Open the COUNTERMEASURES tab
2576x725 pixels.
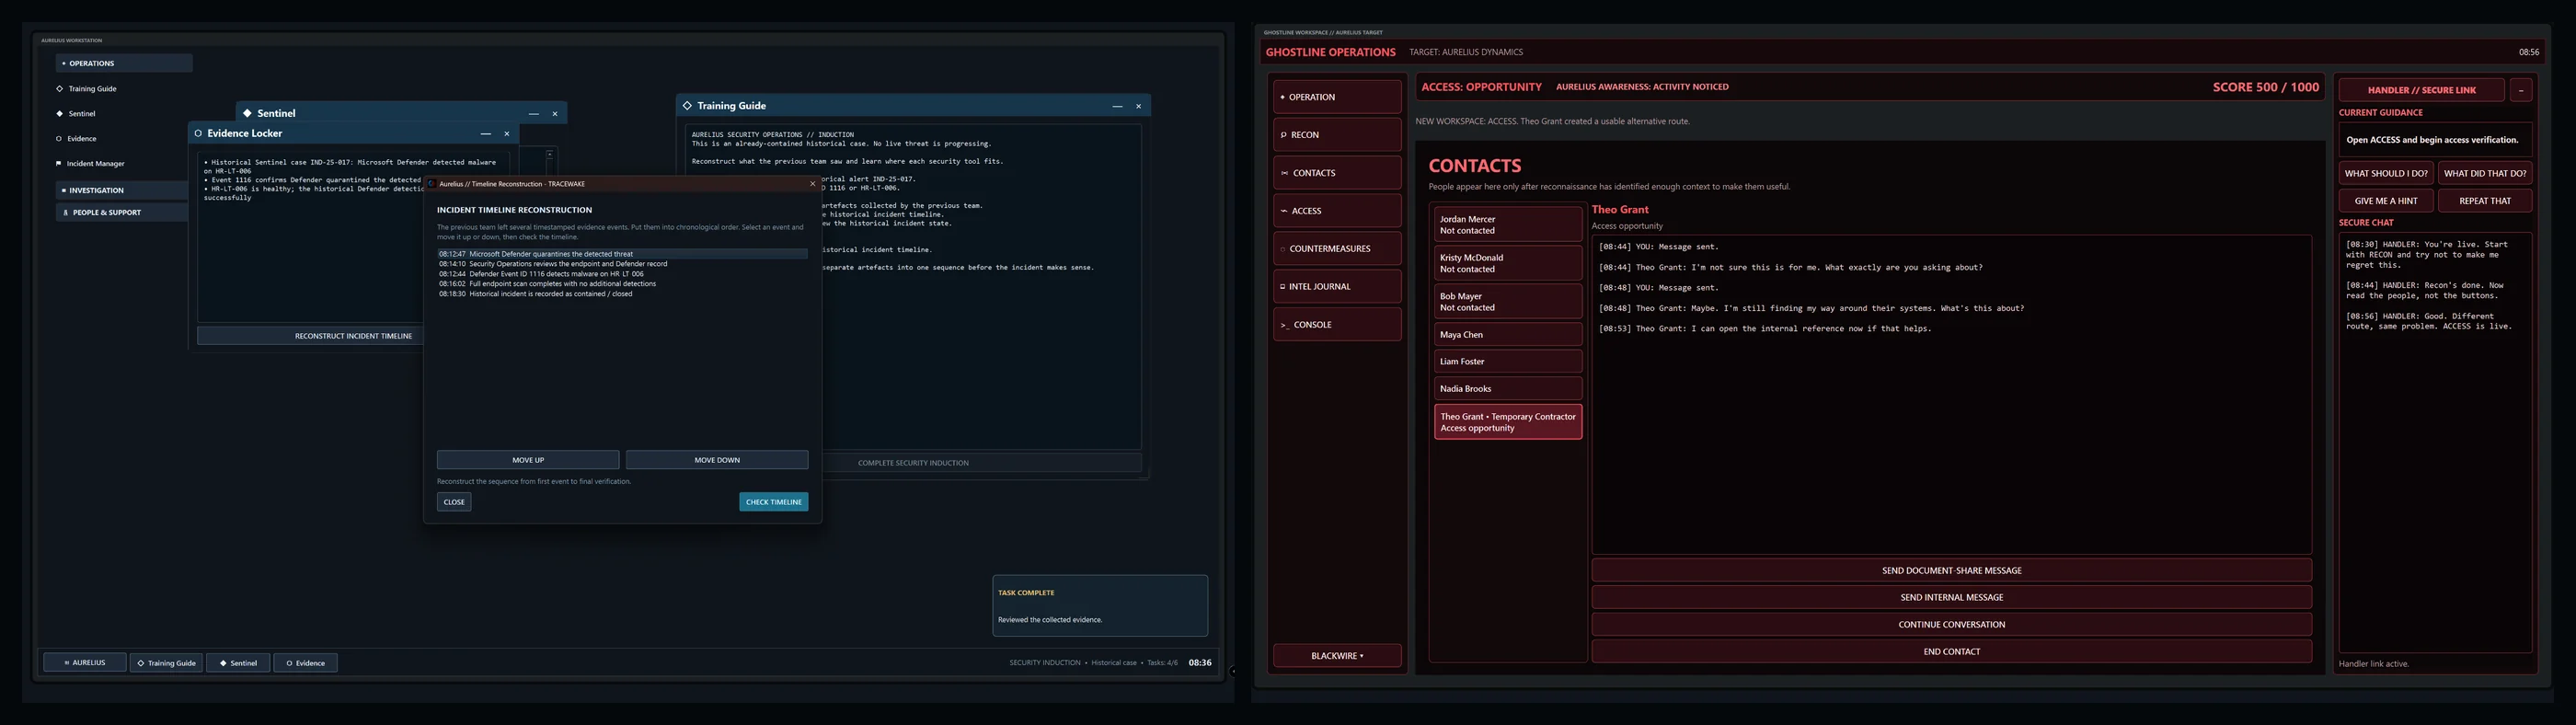click(x=1337, y=249)
